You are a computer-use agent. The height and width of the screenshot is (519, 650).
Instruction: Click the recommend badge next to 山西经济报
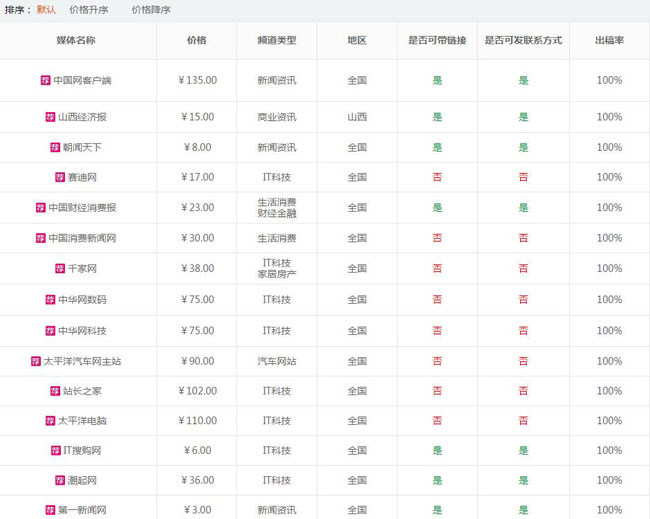click(50, 117)
